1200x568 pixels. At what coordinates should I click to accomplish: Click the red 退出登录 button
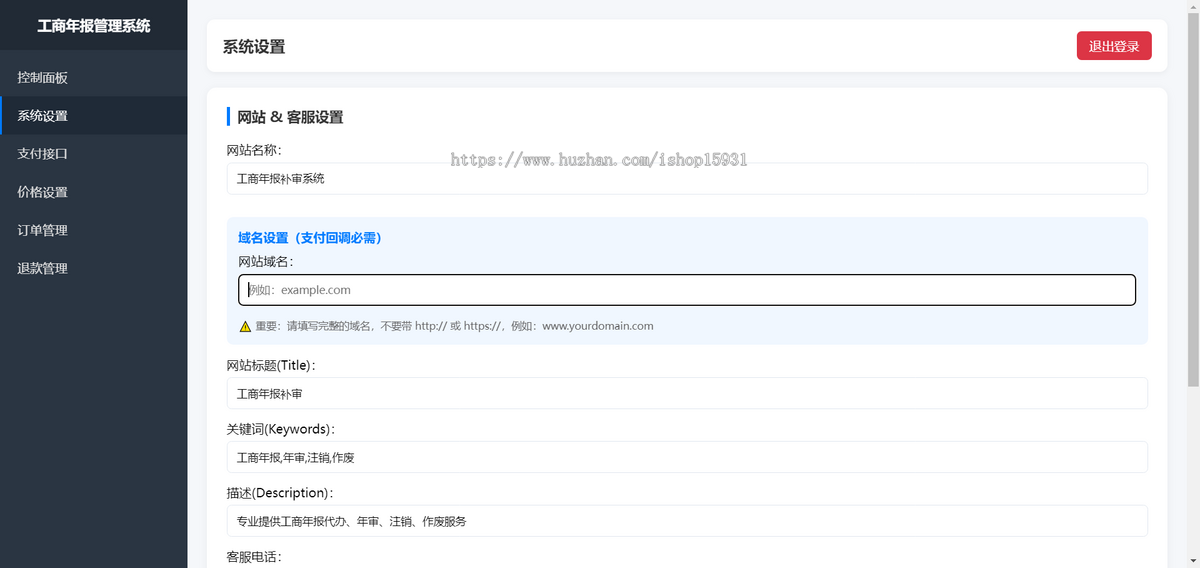click(1114, 46)
